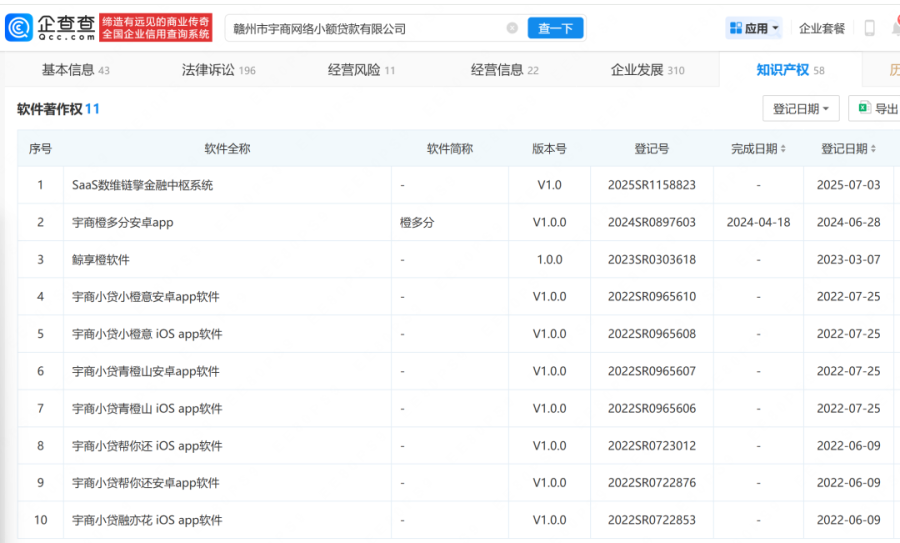Sort by 完成日期 arrow icon

[783, 149]
